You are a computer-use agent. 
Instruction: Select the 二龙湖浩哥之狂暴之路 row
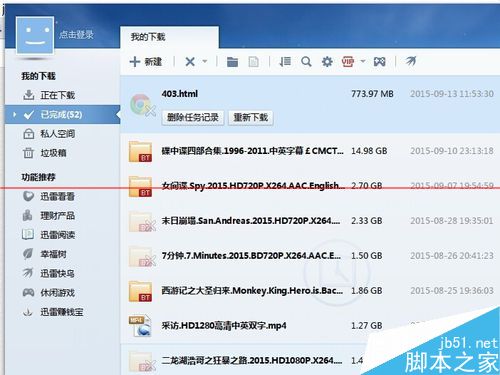click(310, 360)
